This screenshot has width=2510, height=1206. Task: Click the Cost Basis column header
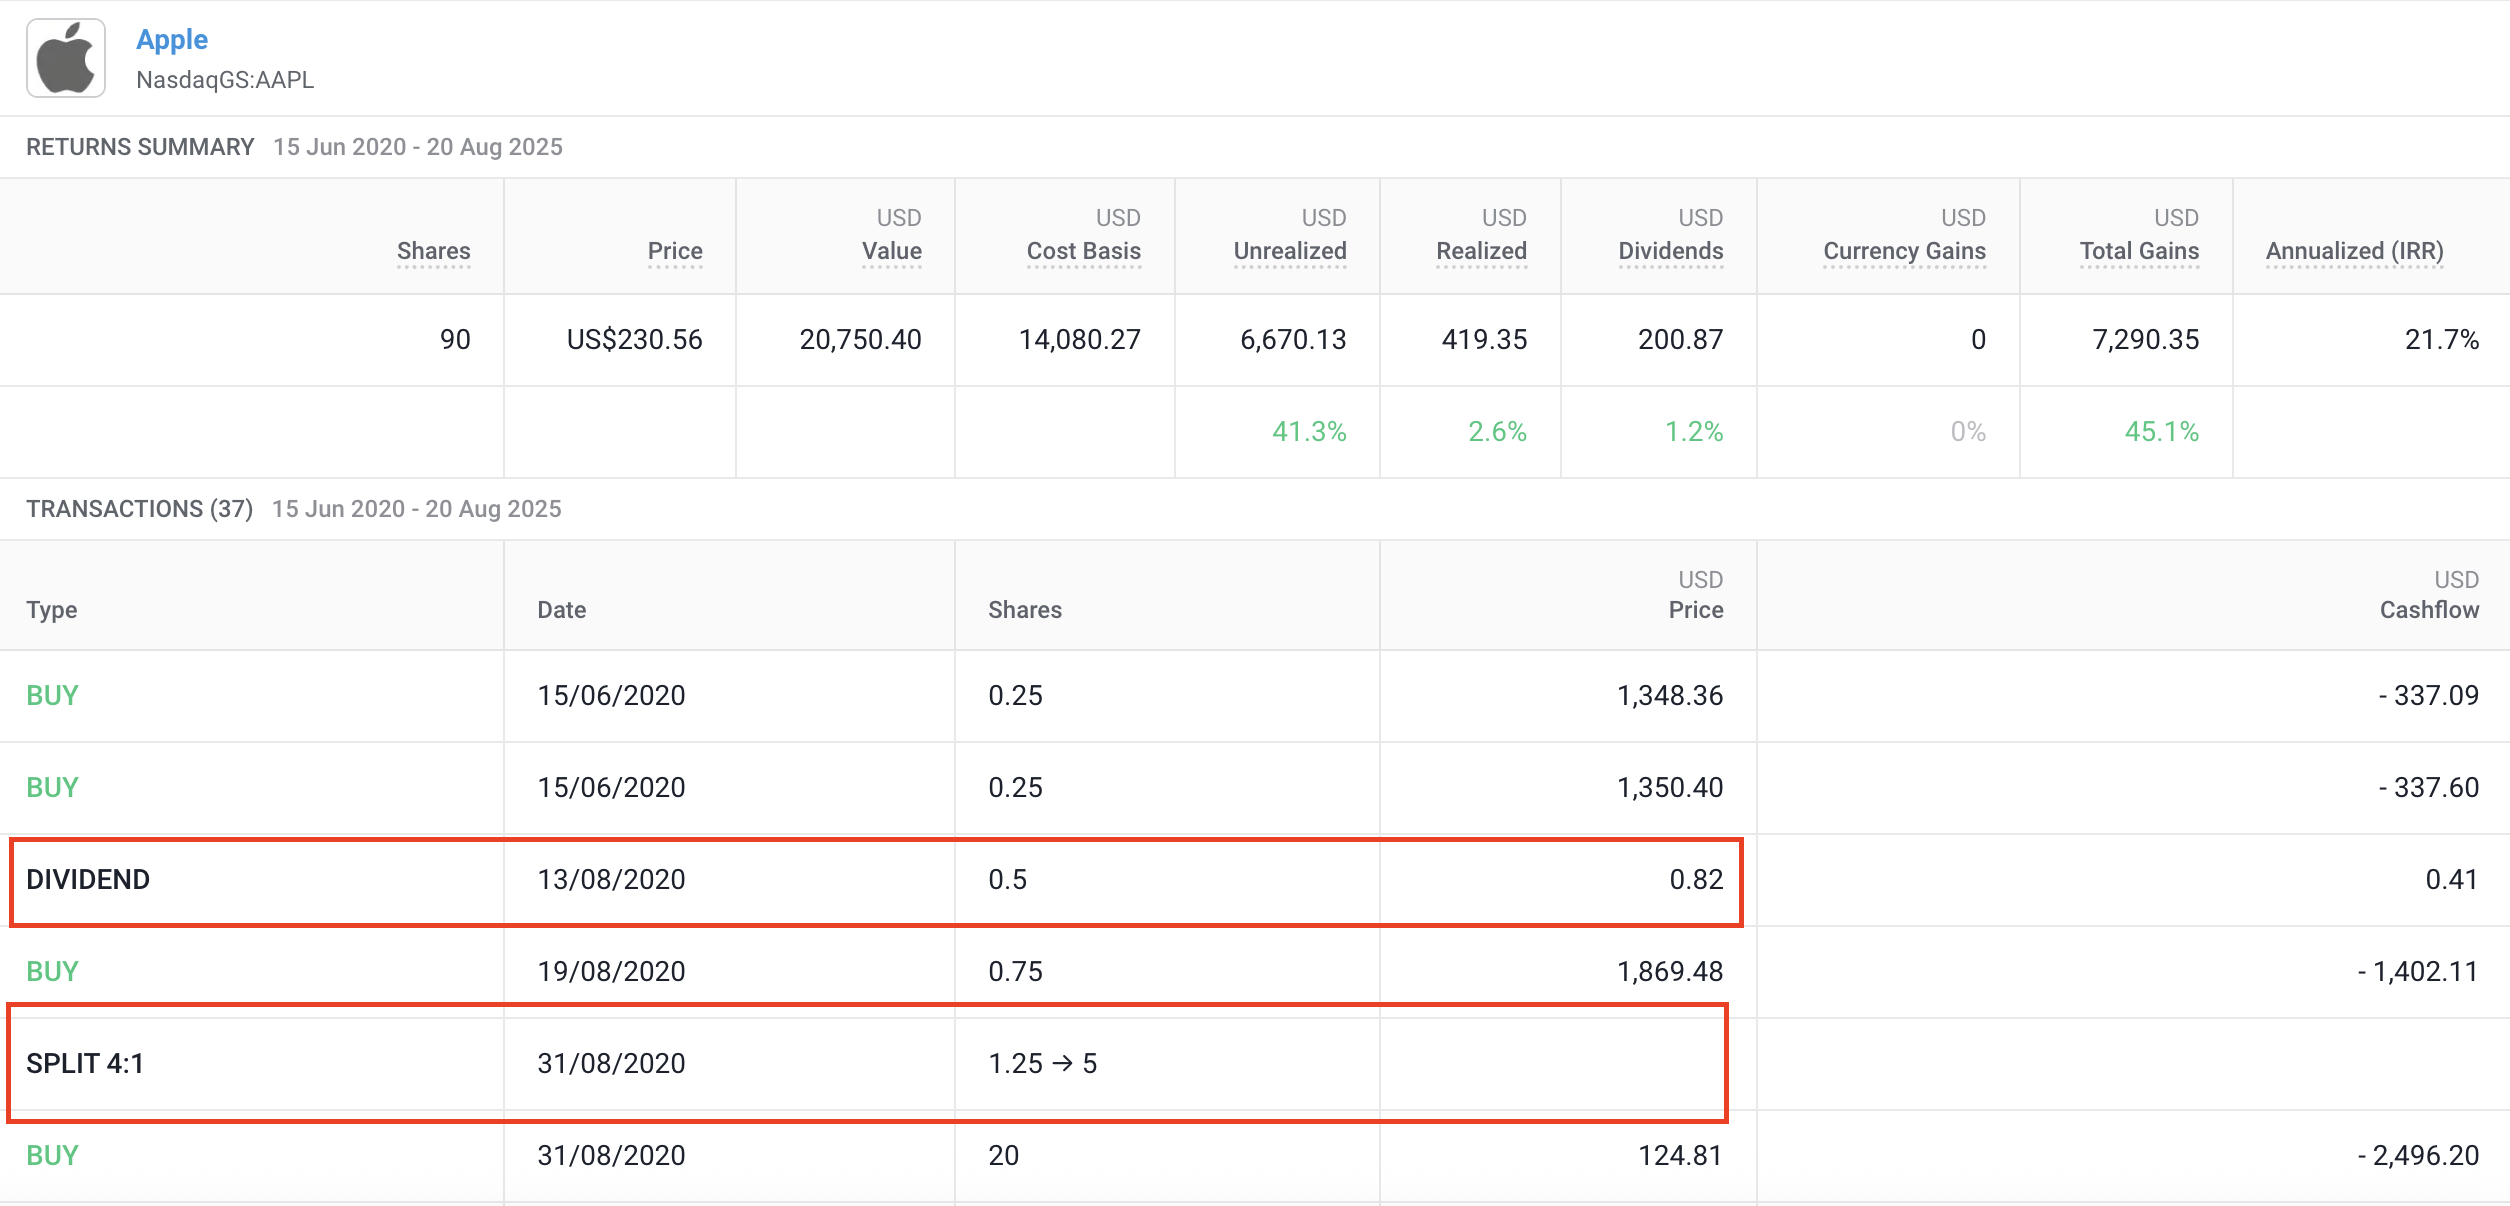coord(1084,251)
